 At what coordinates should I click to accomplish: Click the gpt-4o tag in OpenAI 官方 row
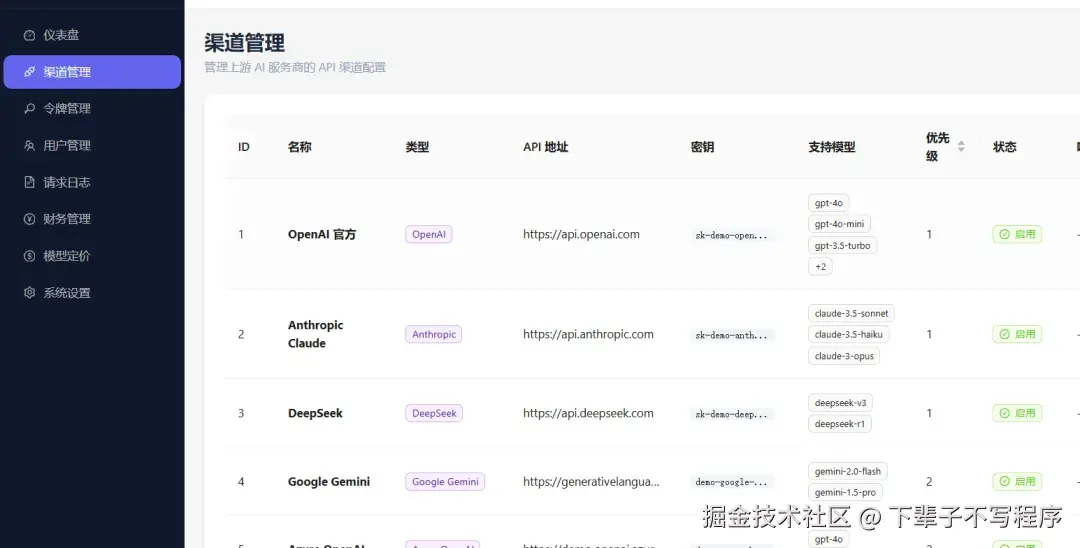[x=829, y=203]
